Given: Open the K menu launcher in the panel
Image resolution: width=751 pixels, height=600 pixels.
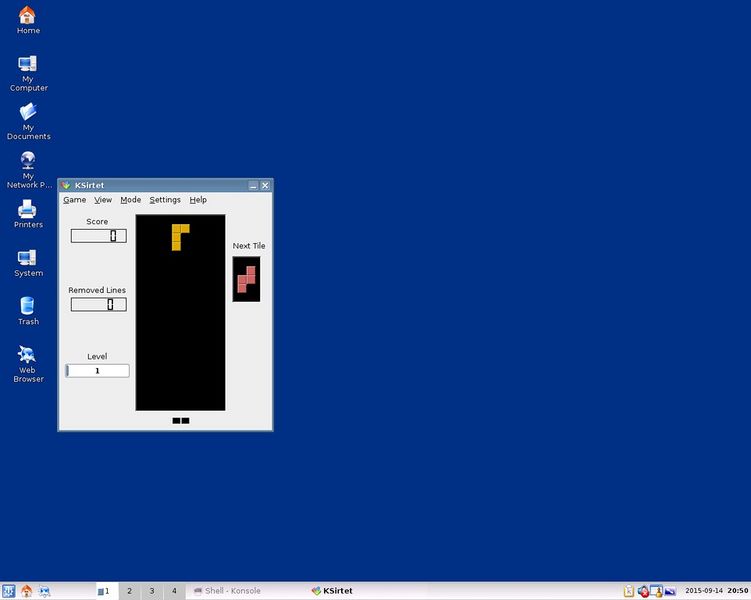Looking at the screenshot, I should pyautogui.click(x=8, y=591).
